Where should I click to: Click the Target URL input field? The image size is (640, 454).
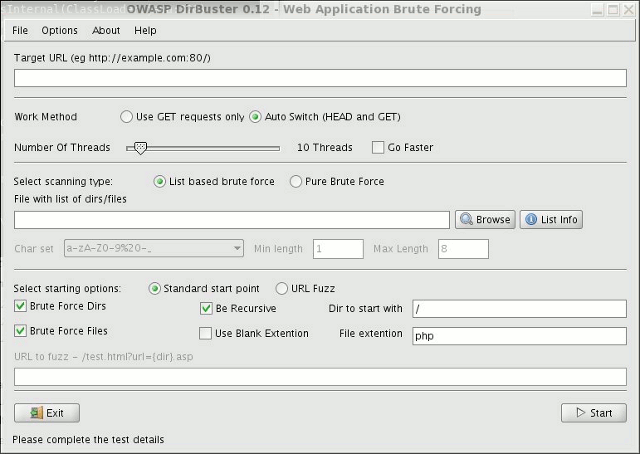pyautogui.click(x=320, y=78)
